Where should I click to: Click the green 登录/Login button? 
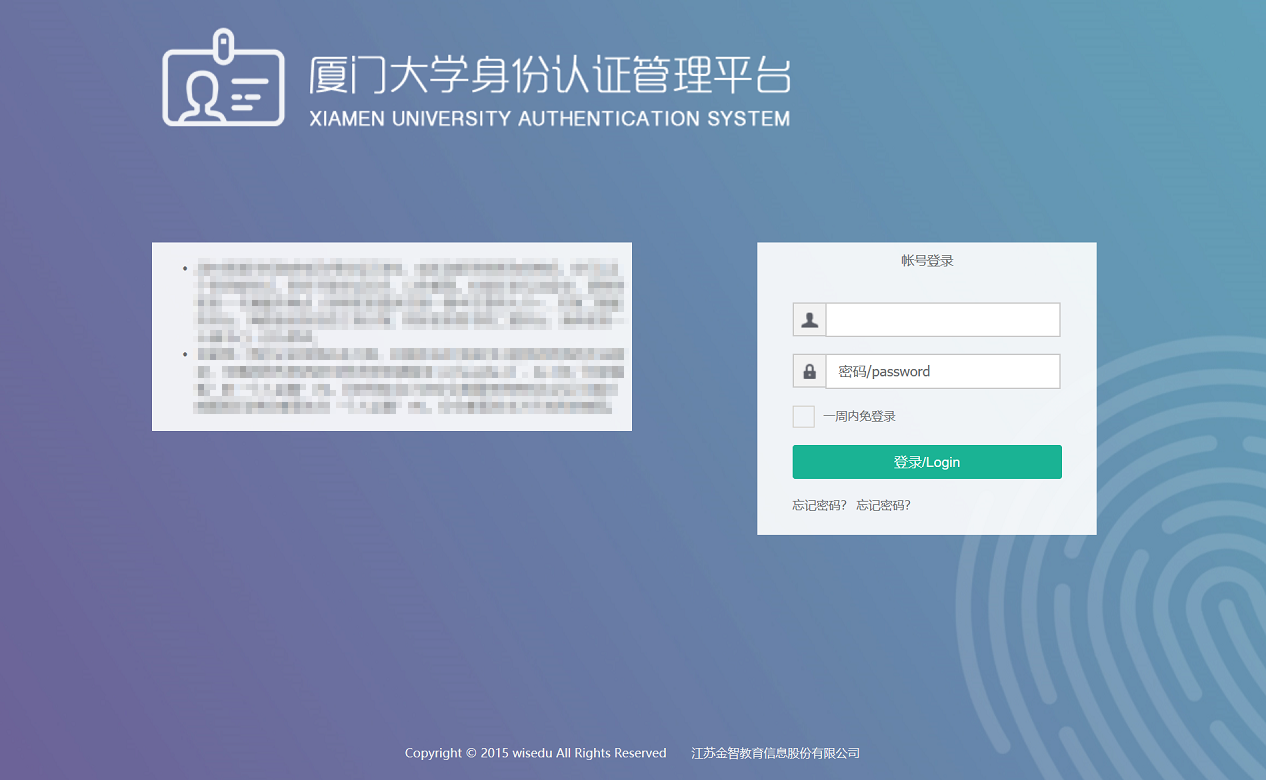pos(927,462)
